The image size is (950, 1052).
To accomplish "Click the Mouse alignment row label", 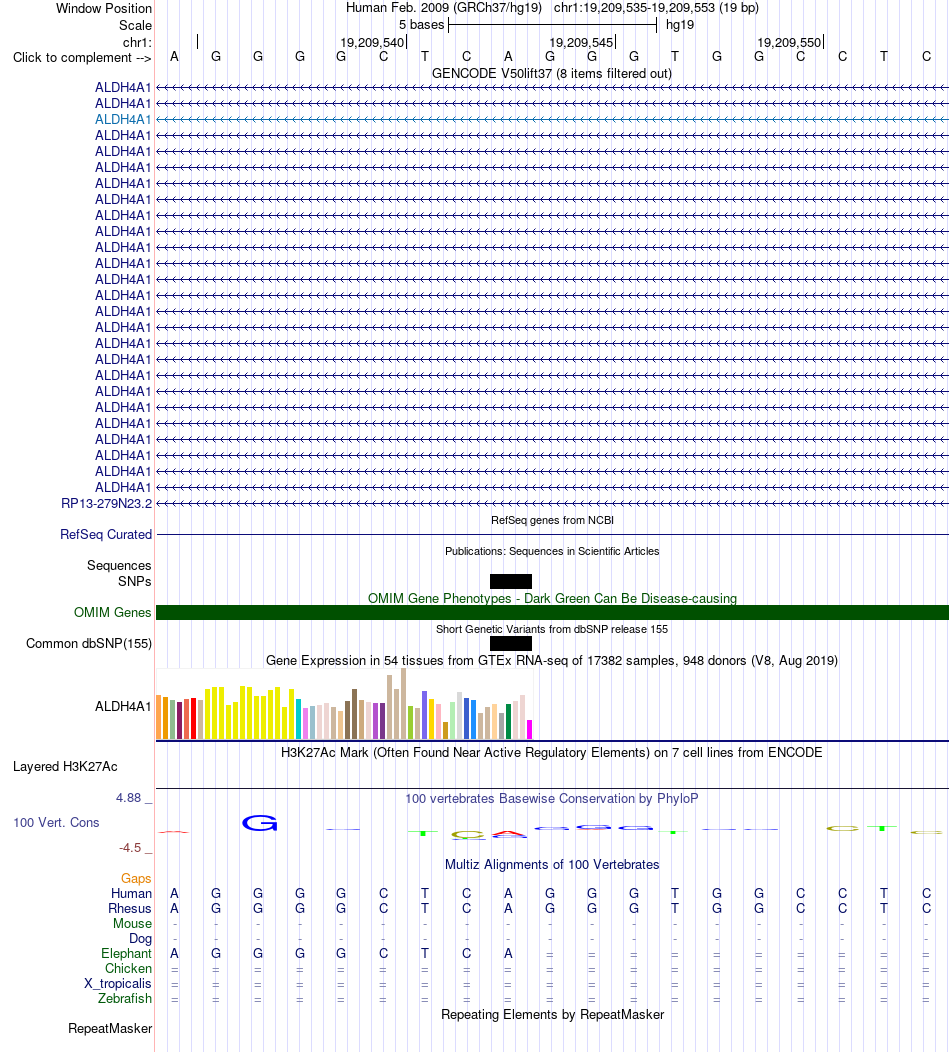I will point(132,924).
